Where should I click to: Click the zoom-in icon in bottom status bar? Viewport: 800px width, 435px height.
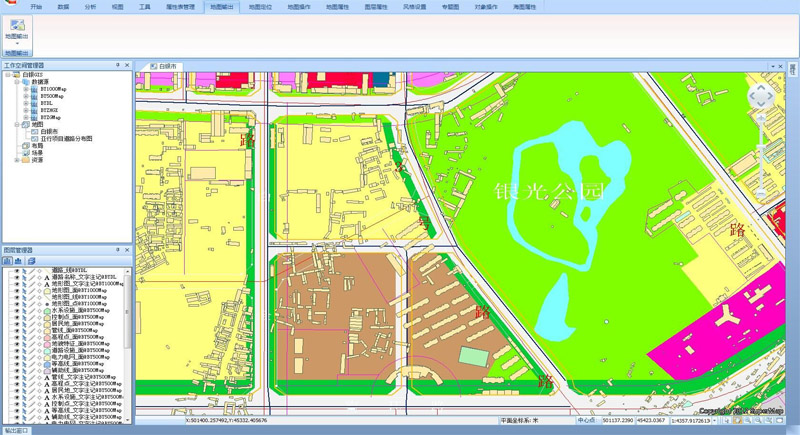(x=747, y=421)
